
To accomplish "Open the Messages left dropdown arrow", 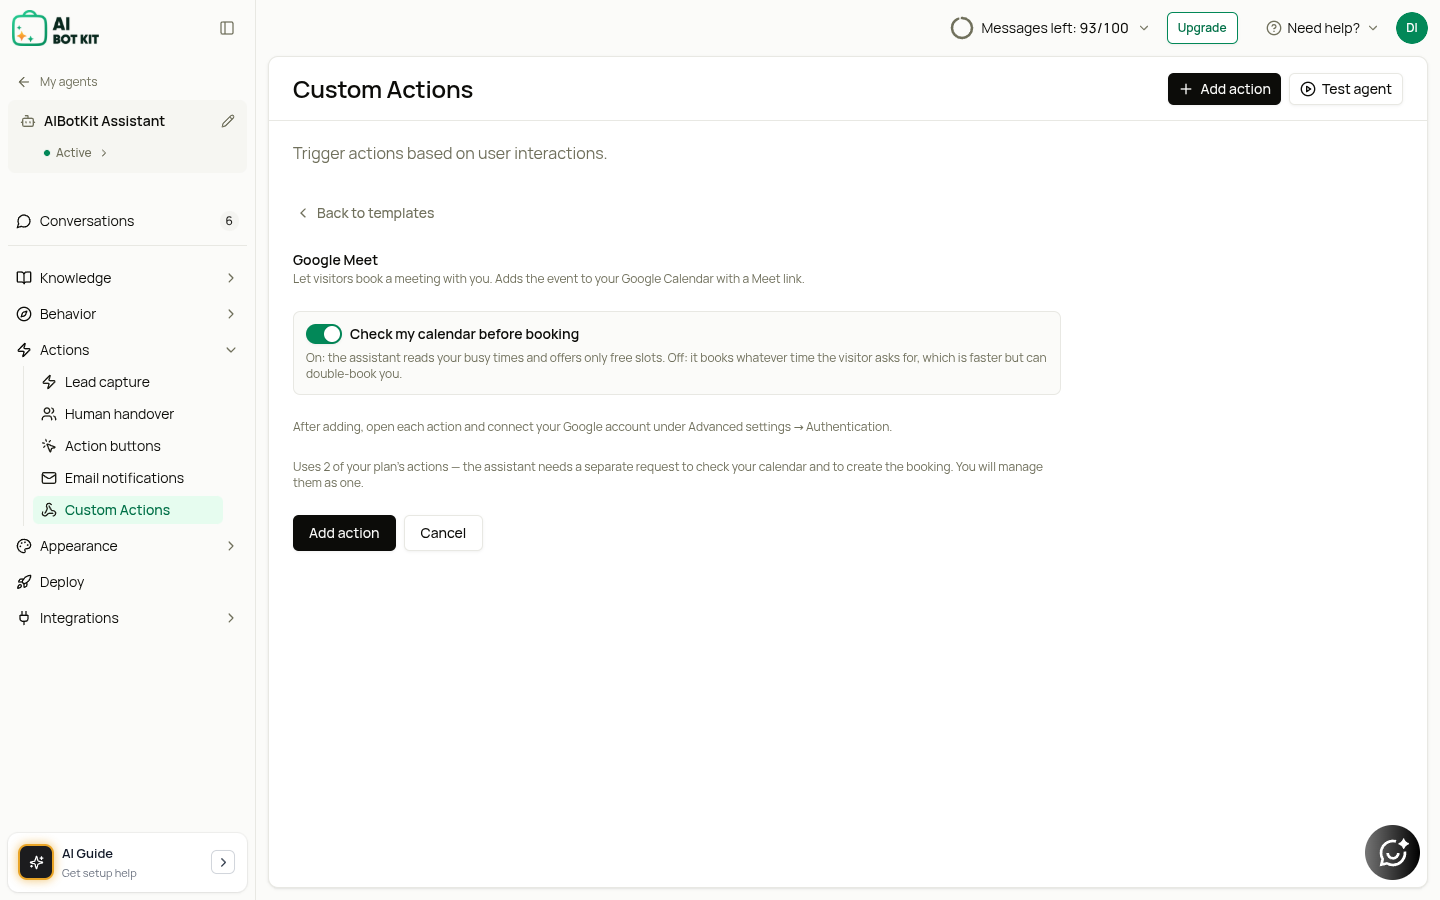I will 1144,28.
